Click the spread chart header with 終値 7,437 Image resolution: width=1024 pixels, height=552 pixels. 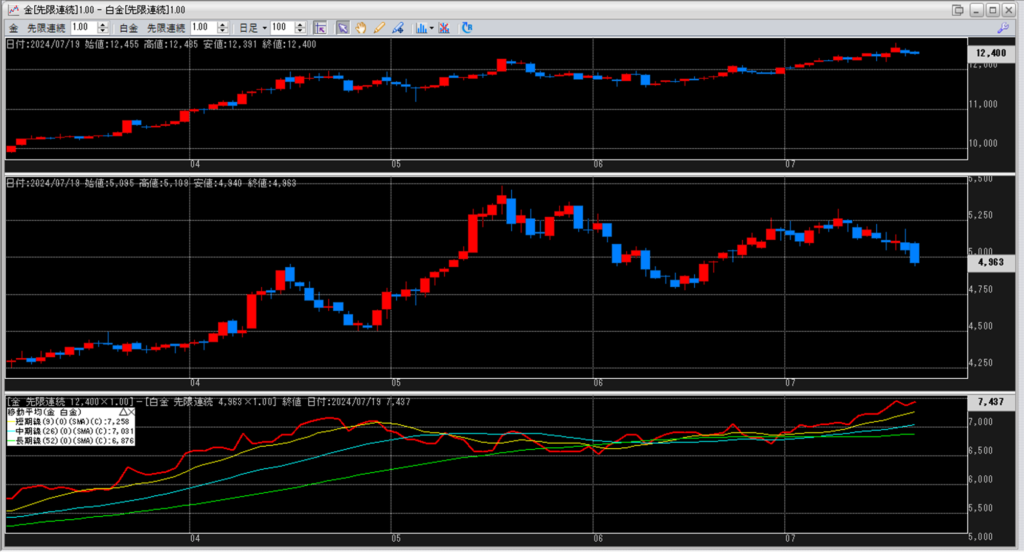point(208,402)
